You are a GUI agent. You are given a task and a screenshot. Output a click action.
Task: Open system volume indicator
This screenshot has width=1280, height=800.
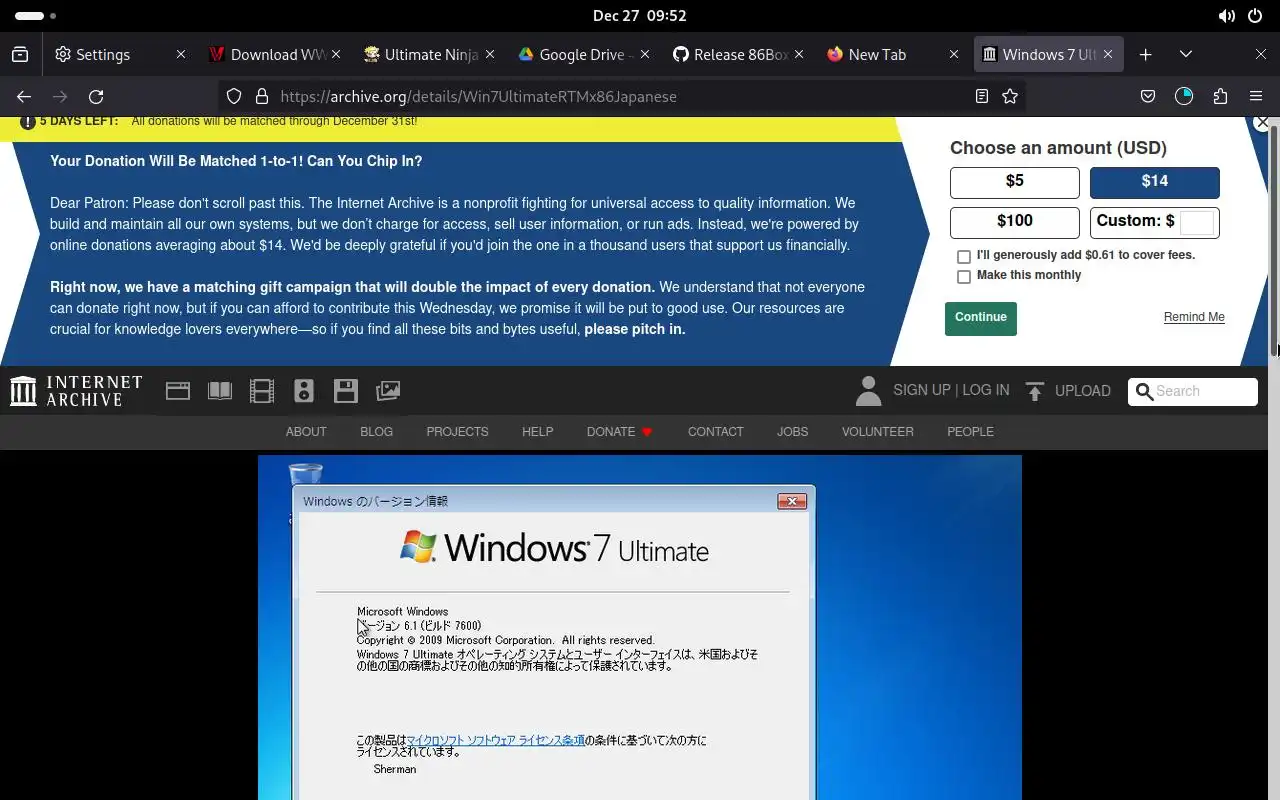[x=1226, y=16]
